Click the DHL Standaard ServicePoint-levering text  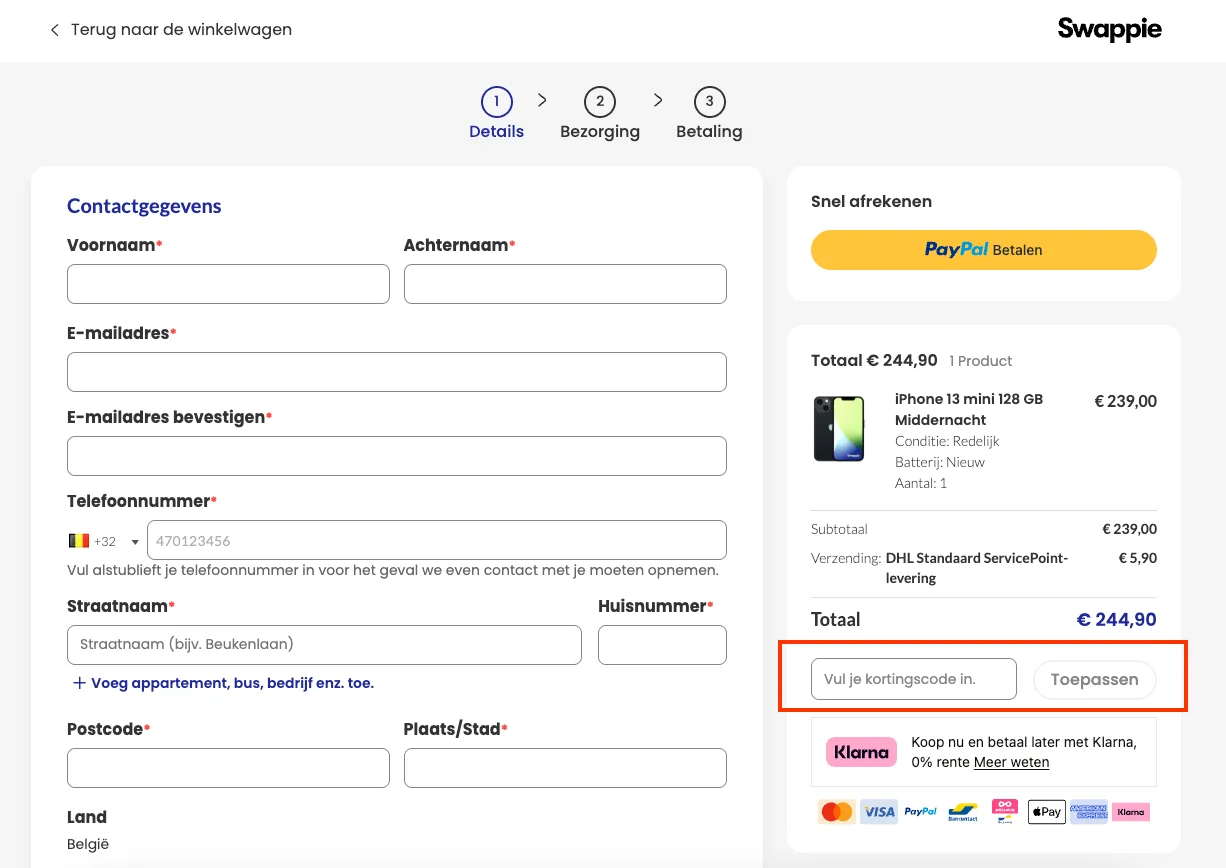tap(977, 568)
